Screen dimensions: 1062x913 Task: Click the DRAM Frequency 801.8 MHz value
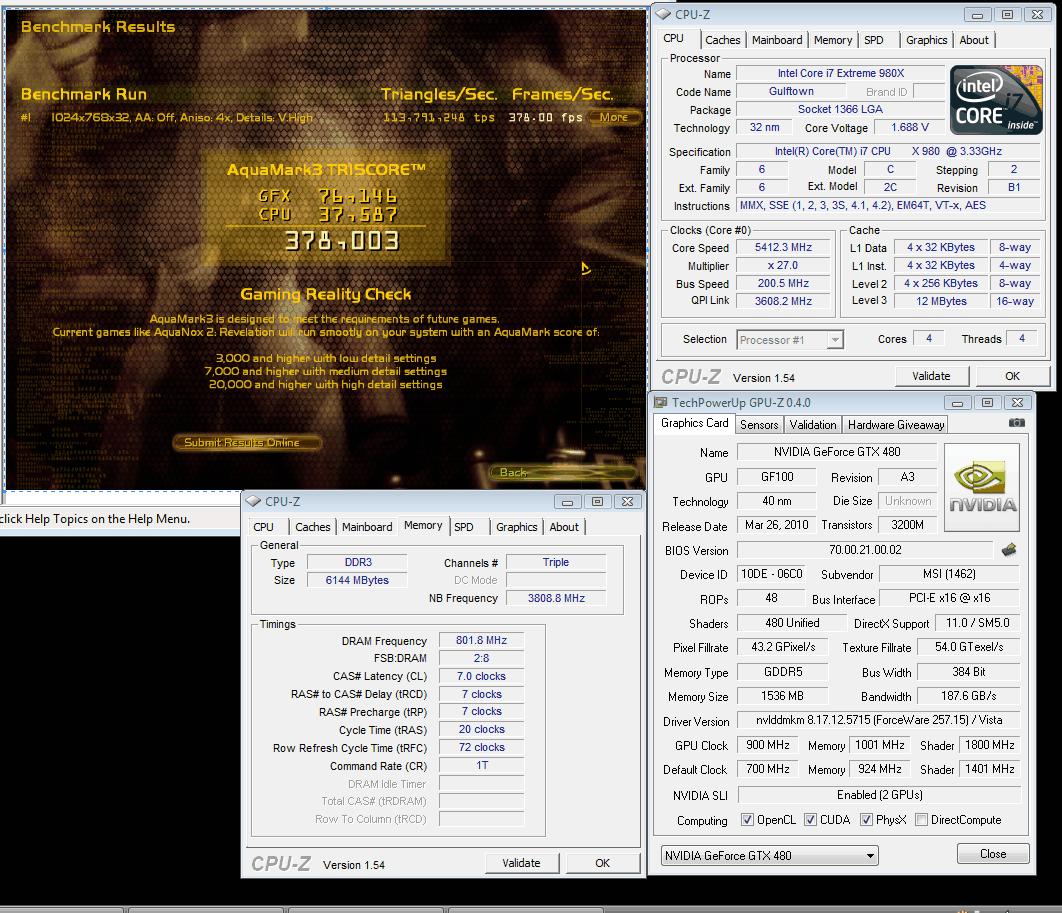tap(481, 640)
